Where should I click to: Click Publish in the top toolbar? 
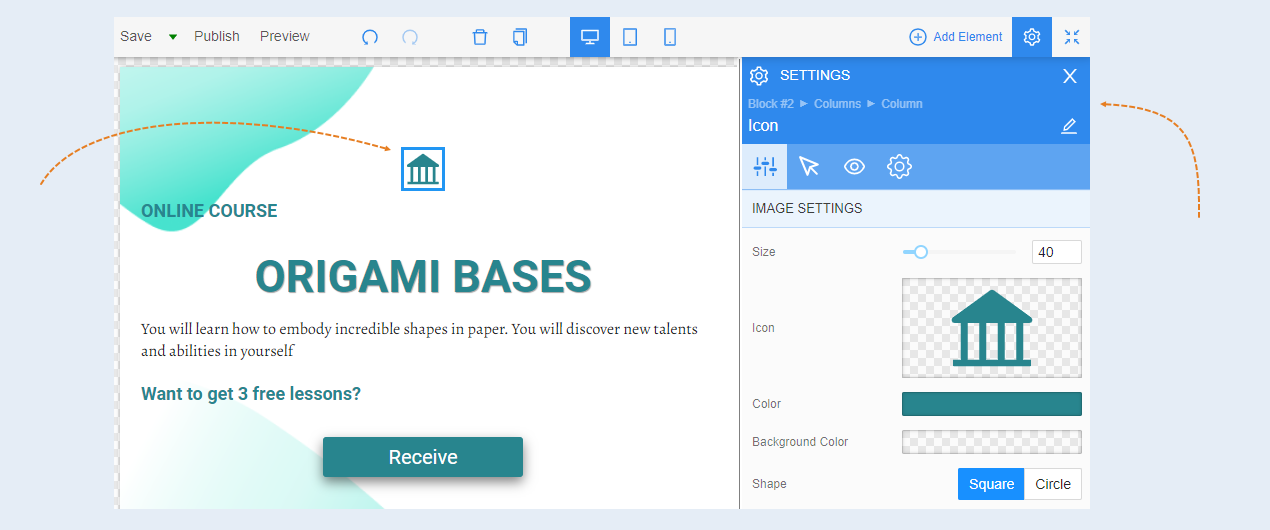click(x=217, y=37)
